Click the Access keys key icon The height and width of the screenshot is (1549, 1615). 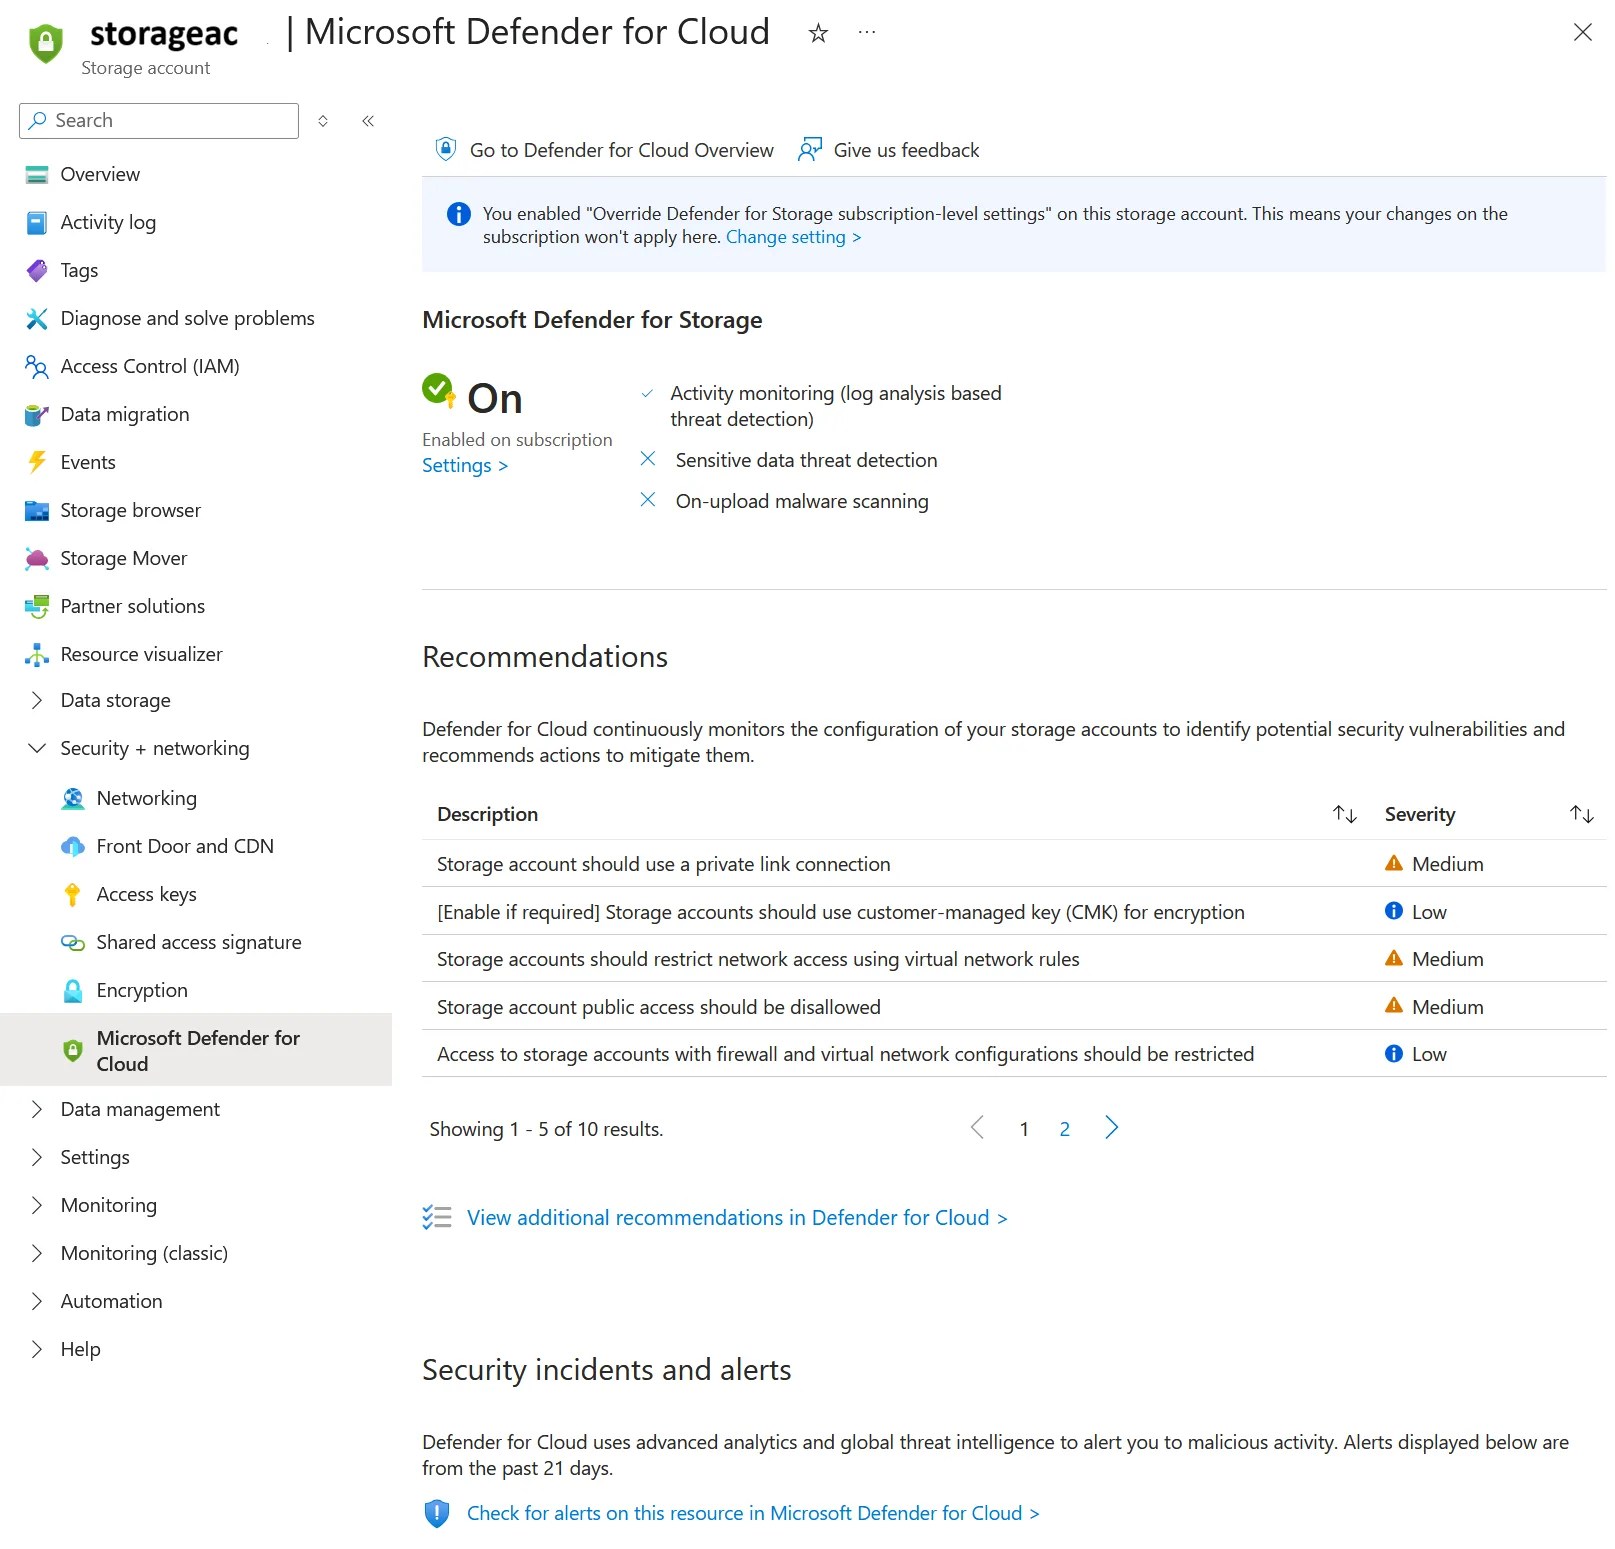click(x=73, y=895)
